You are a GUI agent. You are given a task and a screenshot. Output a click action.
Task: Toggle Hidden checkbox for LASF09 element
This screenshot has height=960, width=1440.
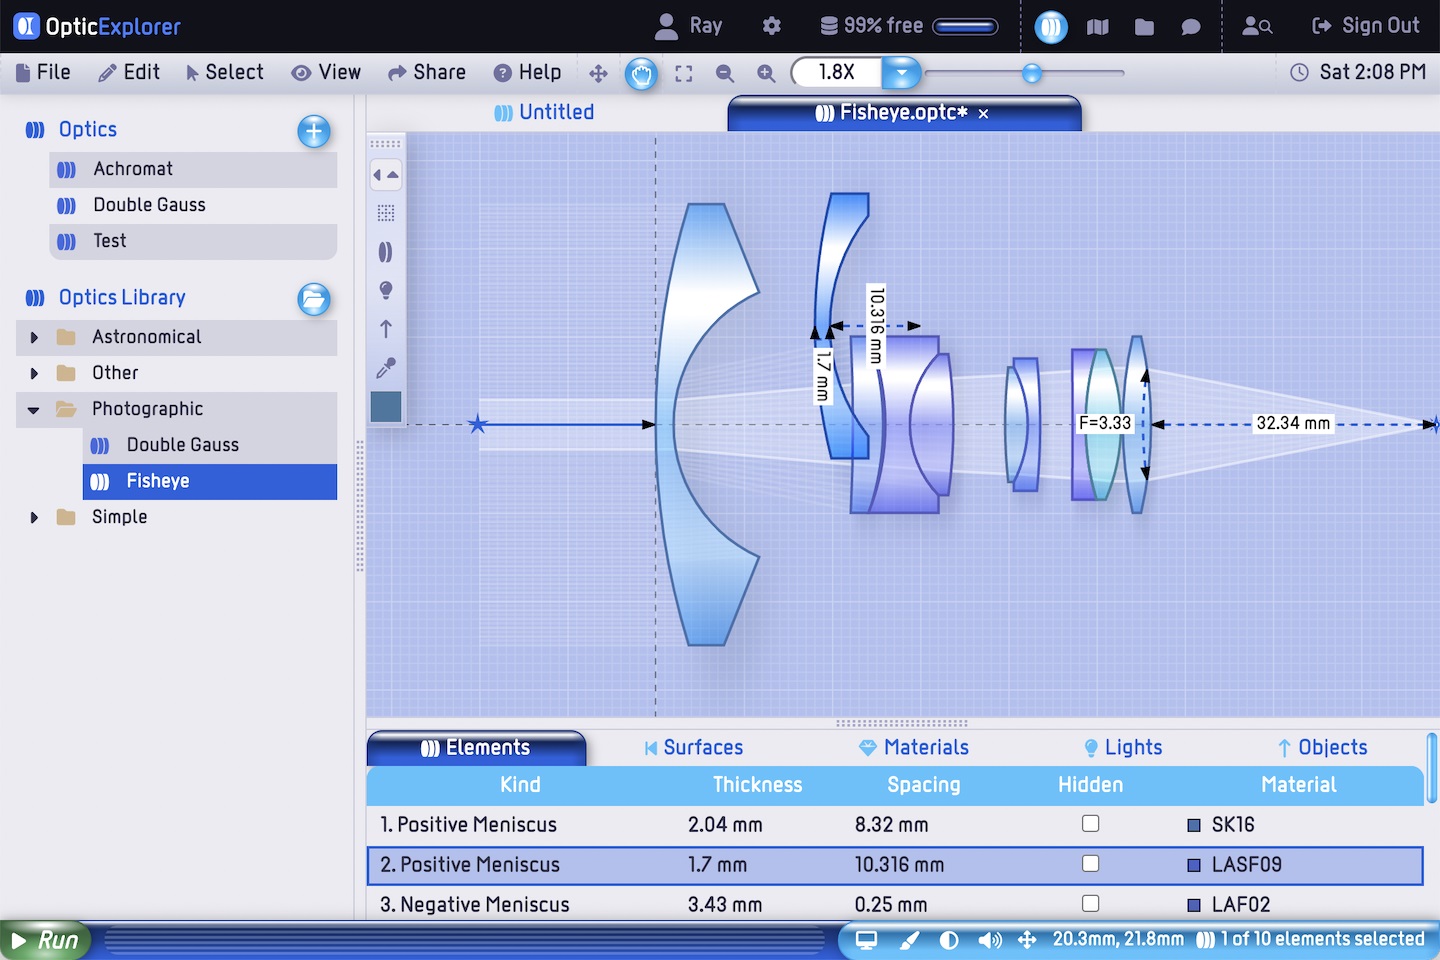(1091, 864)
